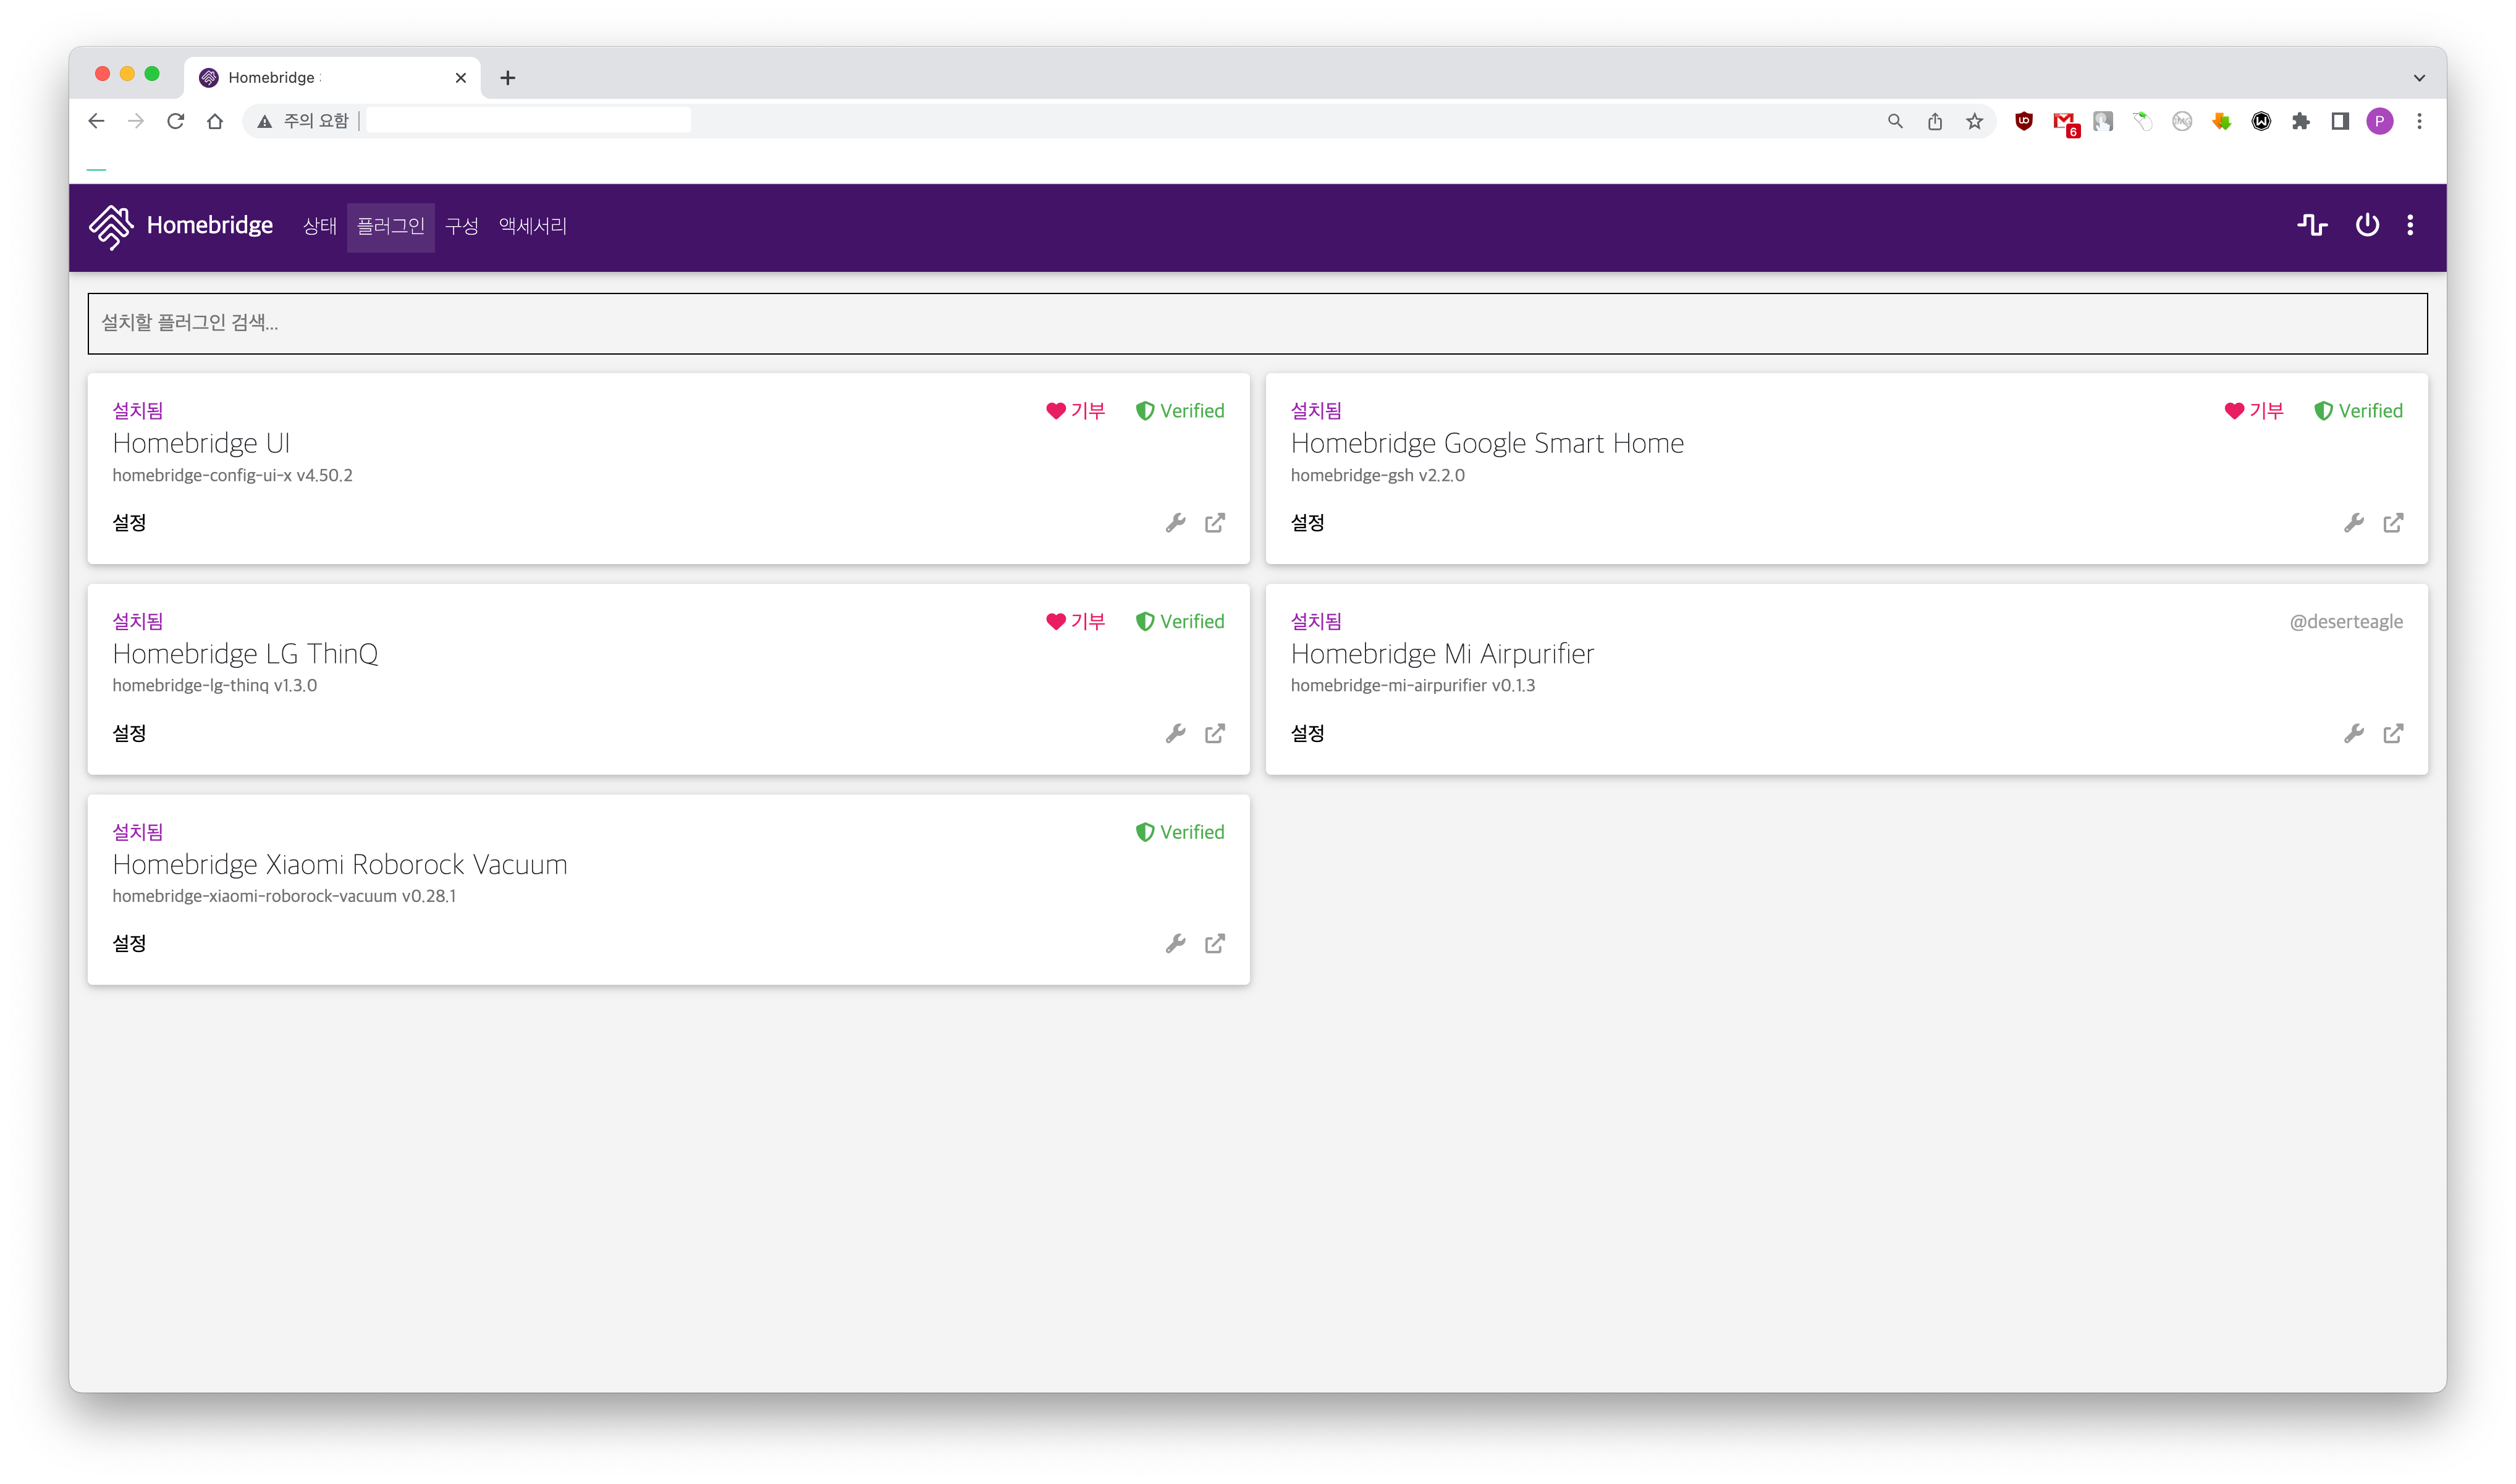Click the @deserteagle author link

coord(2346,622)
